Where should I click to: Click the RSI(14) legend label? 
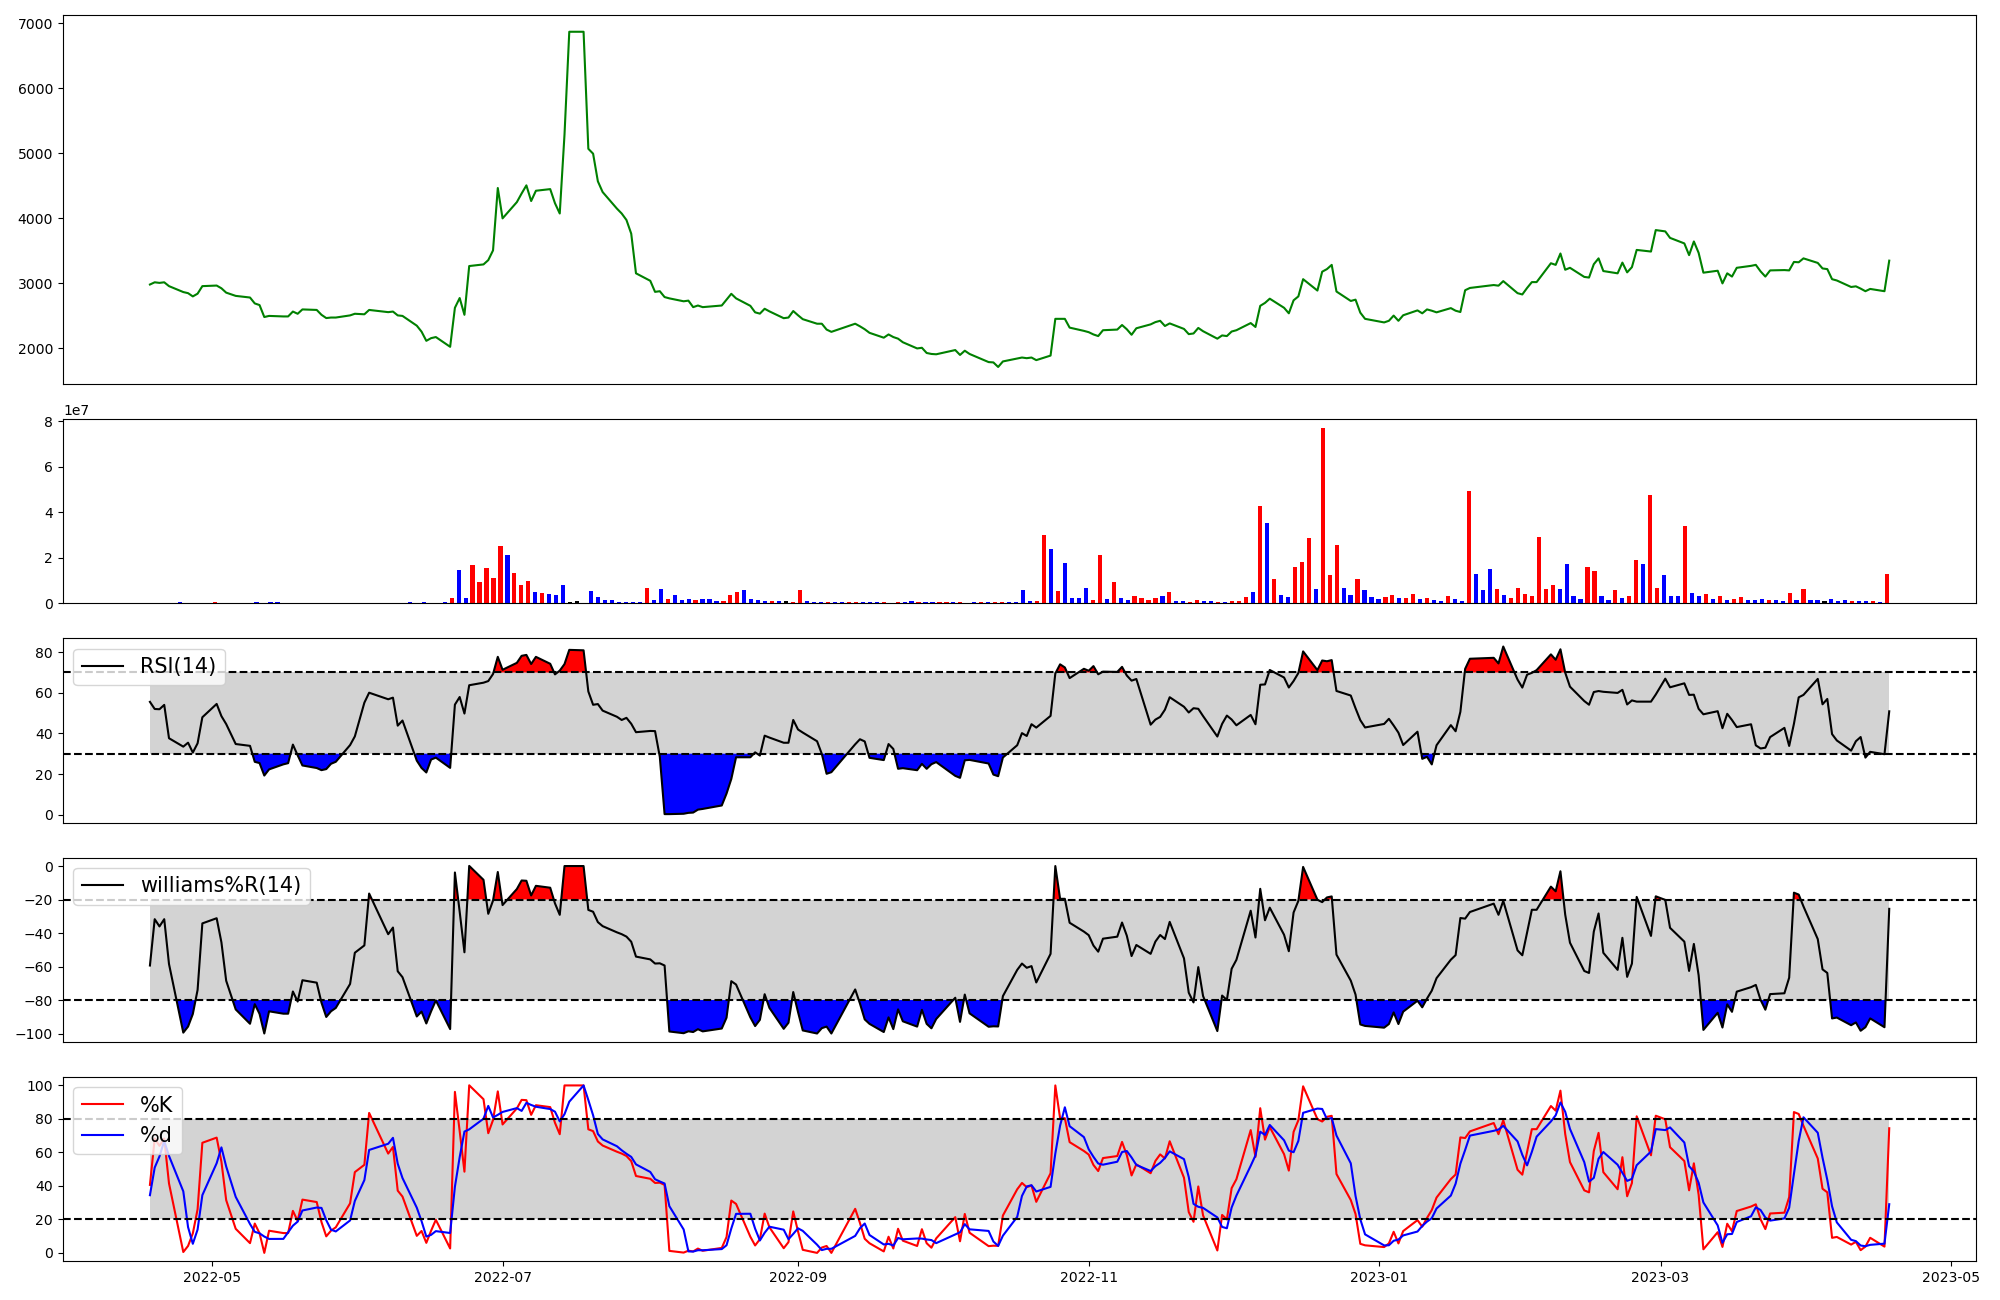tap(177, 666)
